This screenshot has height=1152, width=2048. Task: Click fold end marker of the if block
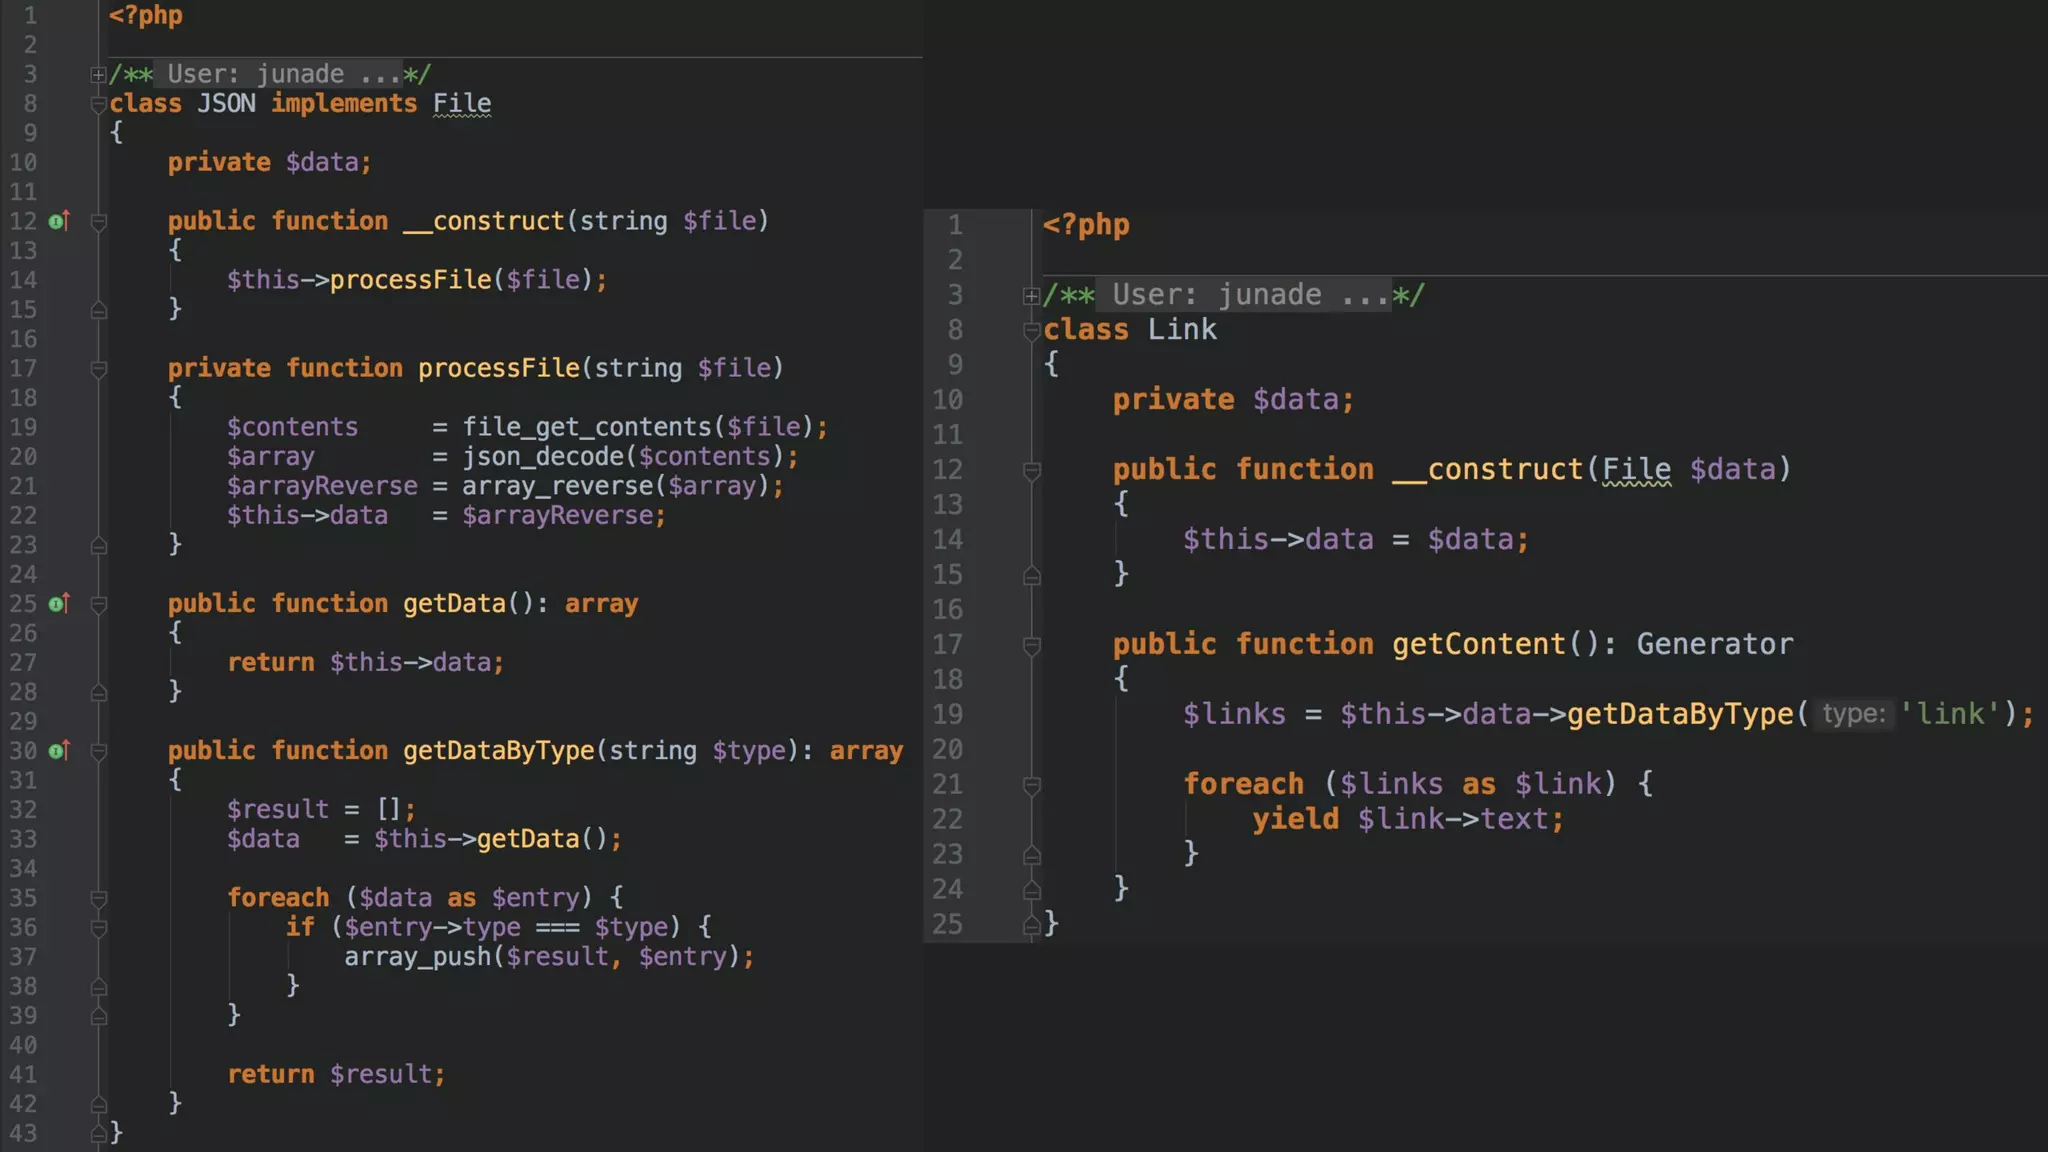click(x=99, y=987)
